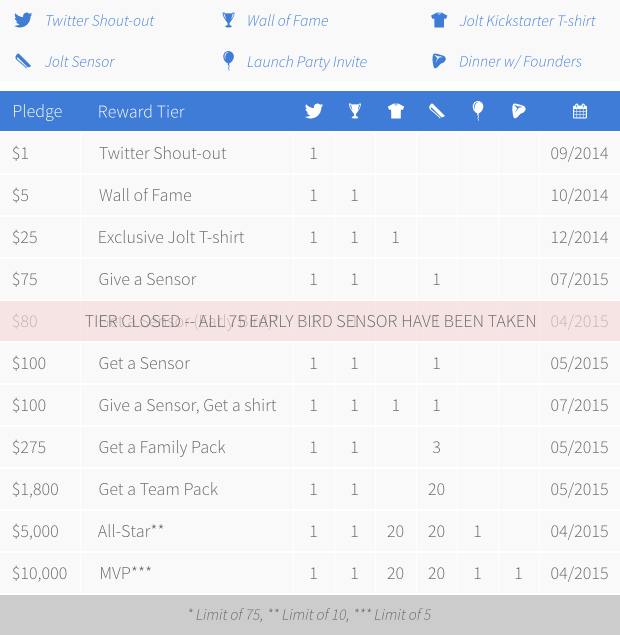Click the faded 04/2015 date in closed tier
The height and width of the screenshot is (635, 620).
(x=579, y=322)
